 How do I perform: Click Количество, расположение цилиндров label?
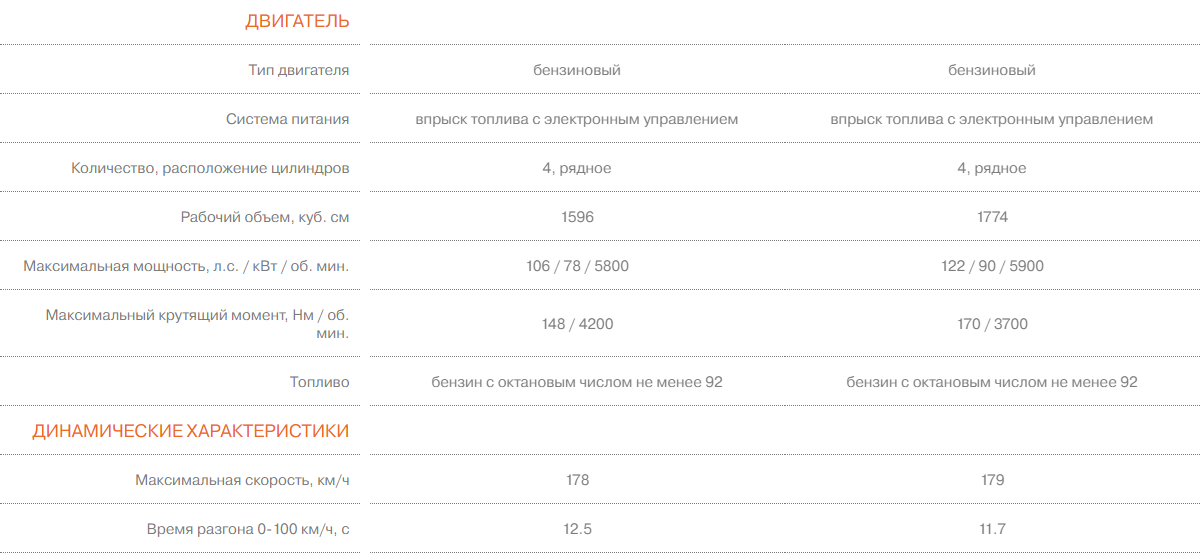click(x=210, y=168)
